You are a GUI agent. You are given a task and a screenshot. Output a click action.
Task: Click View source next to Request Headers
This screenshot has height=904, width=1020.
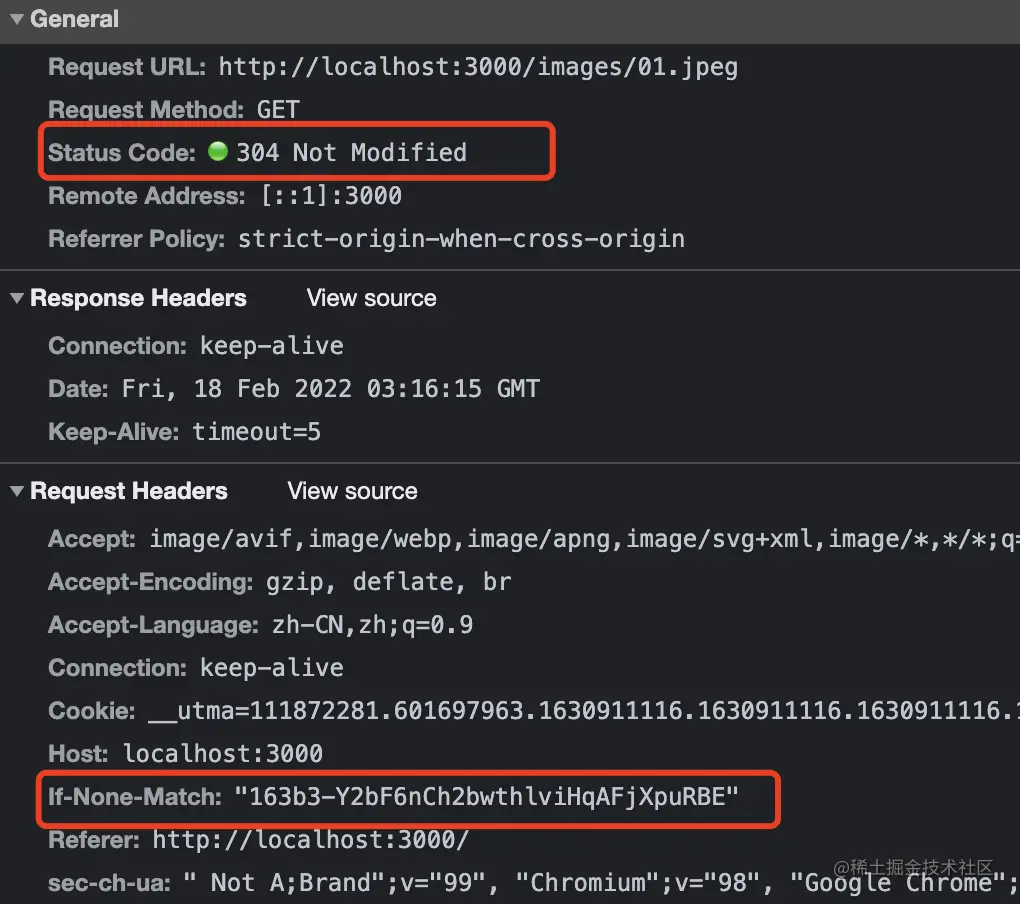point(353,491)
